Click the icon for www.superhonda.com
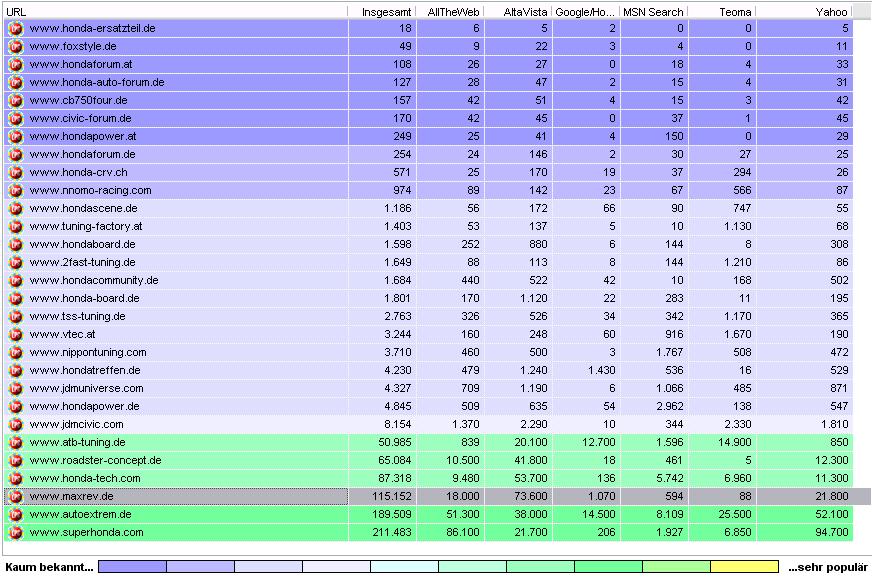Viewport: 872px width, 577px height. [x=15, y=533]
